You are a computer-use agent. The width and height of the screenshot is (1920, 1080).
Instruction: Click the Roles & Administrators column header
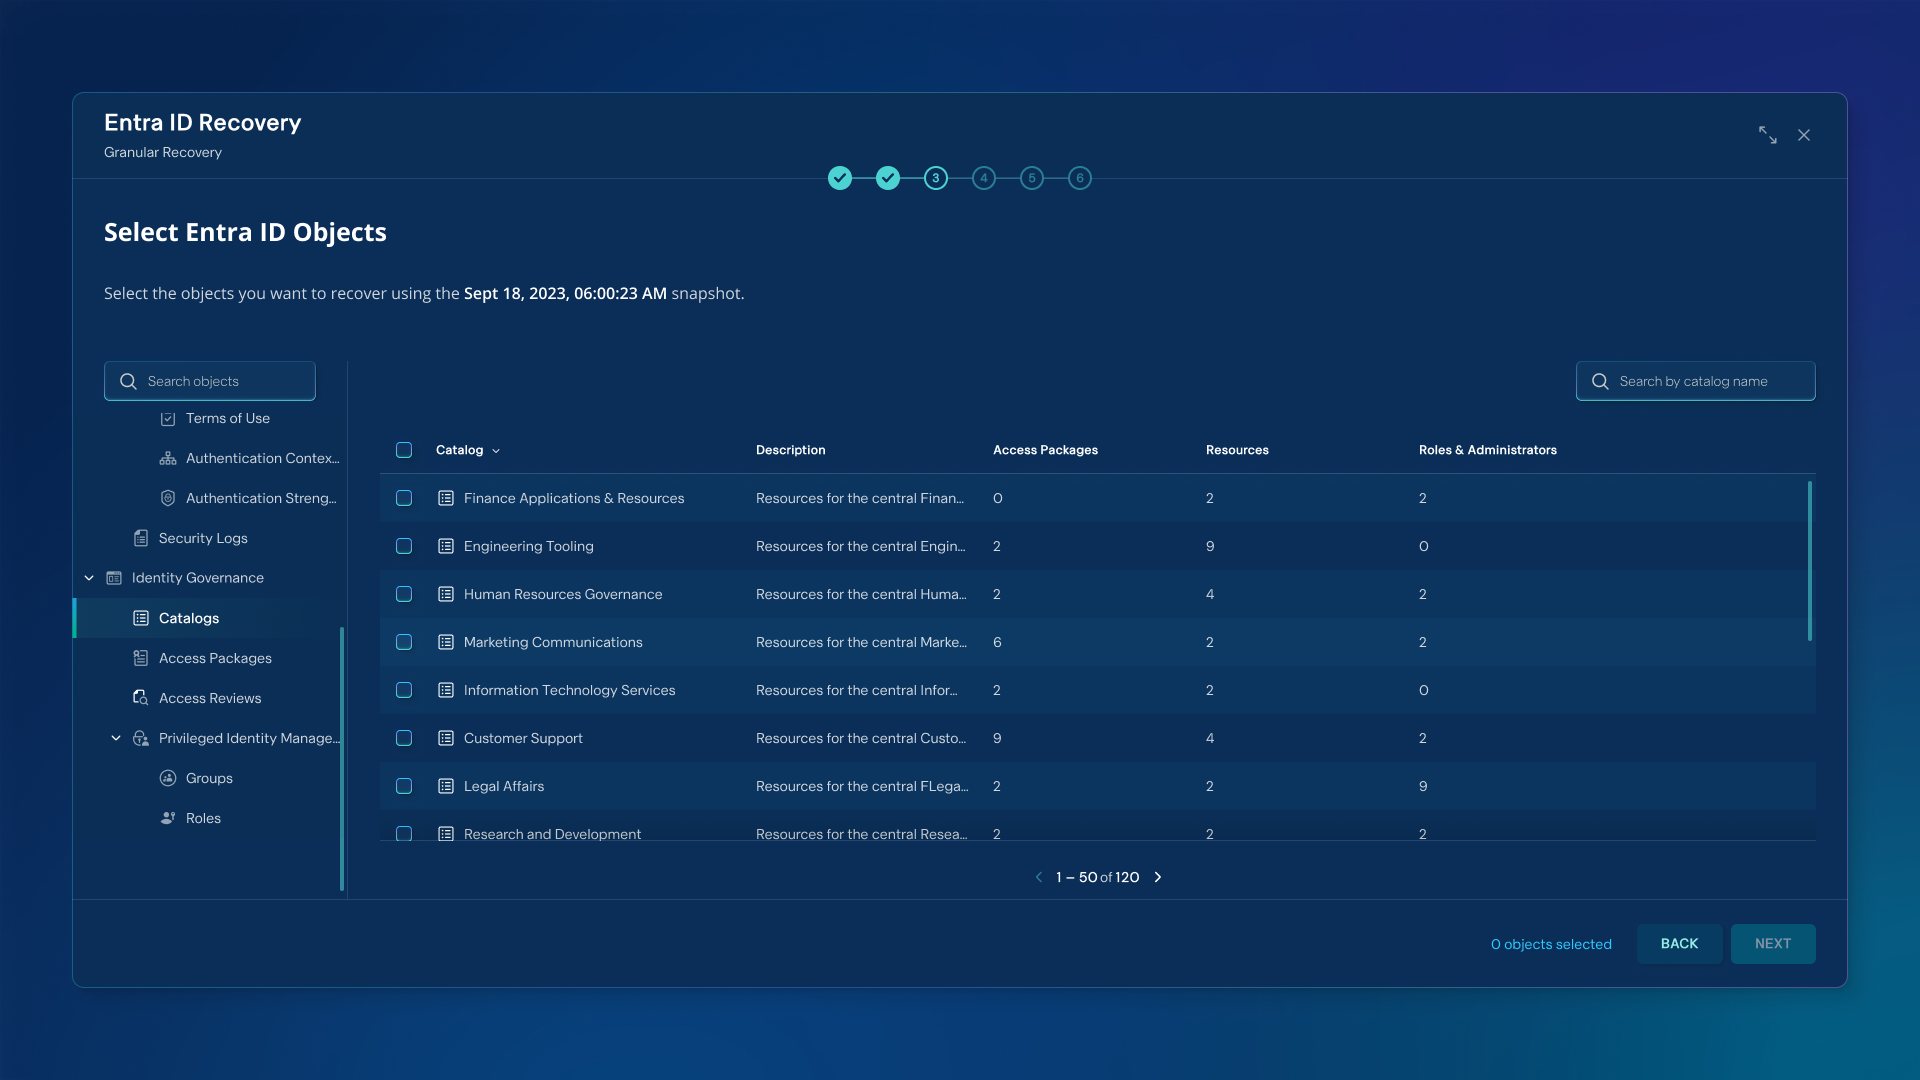[1487, 451]
